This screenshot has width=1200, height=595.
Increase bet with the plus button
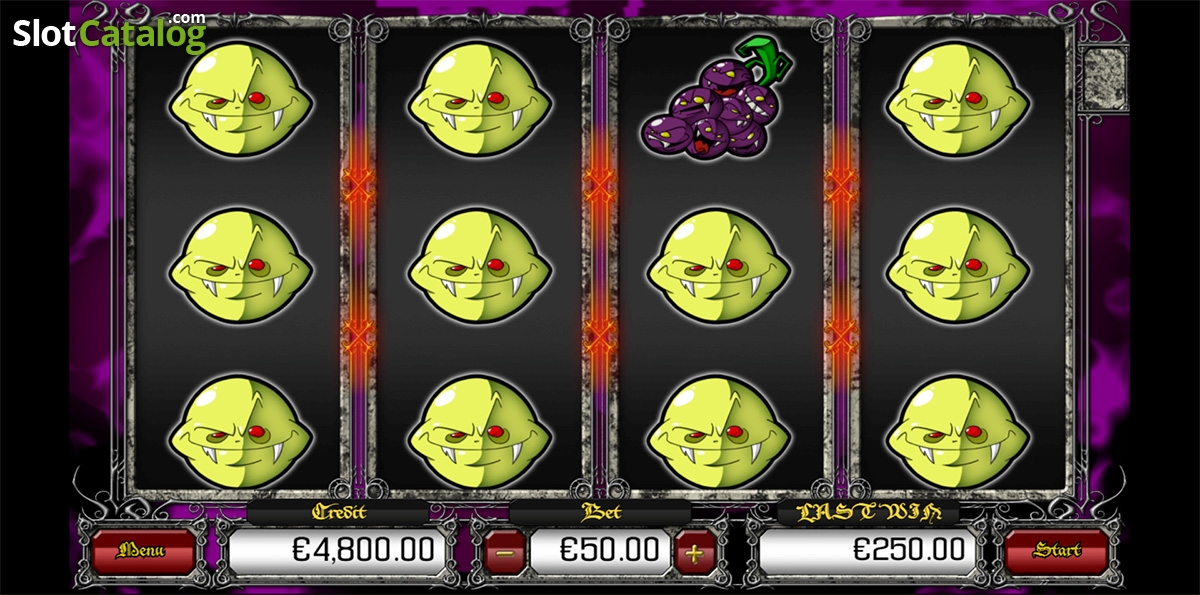693,551
